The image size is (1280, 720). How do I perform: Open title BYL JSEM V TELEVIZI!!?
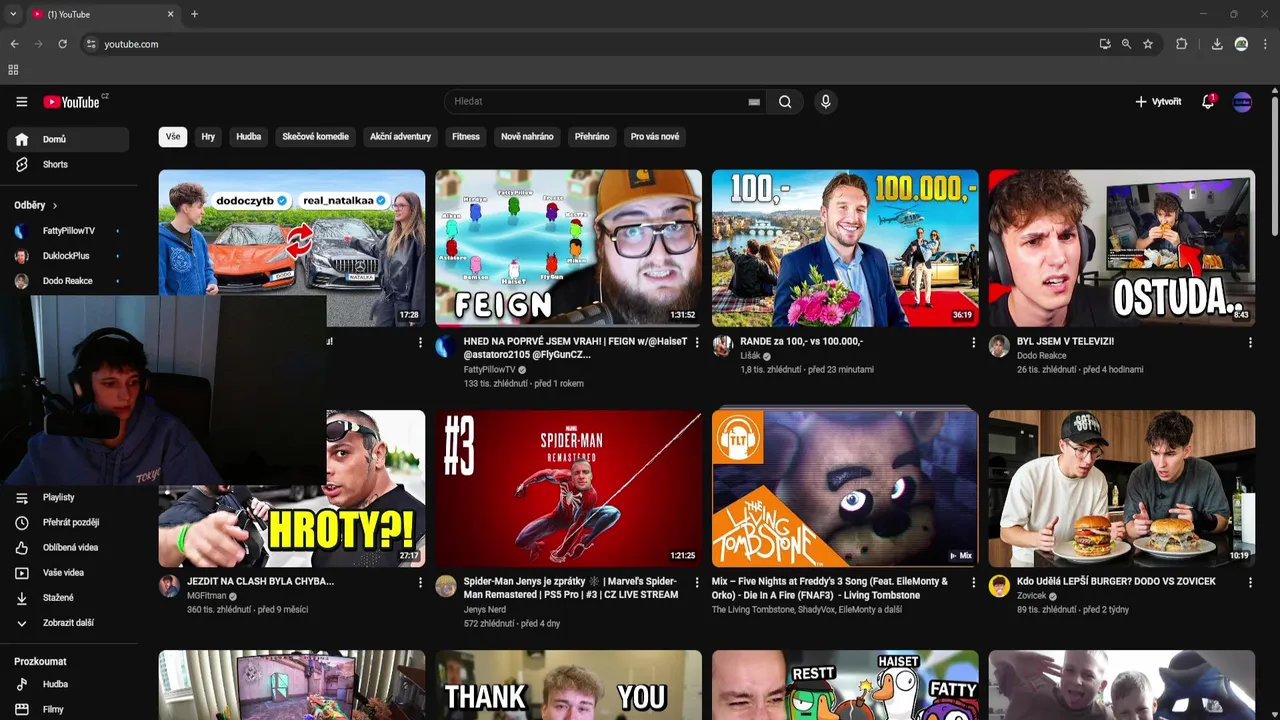point(1065,342)
